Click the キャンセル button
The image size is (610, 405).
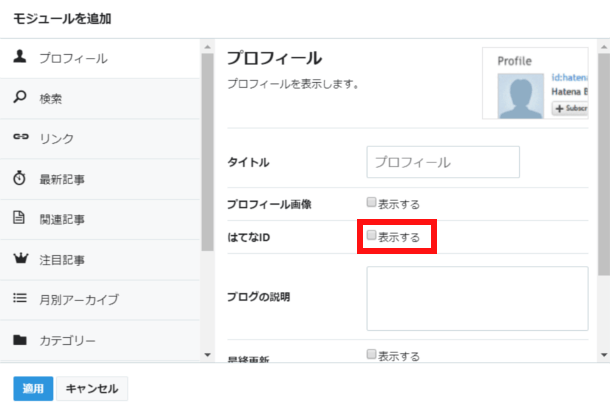[92, 388]
